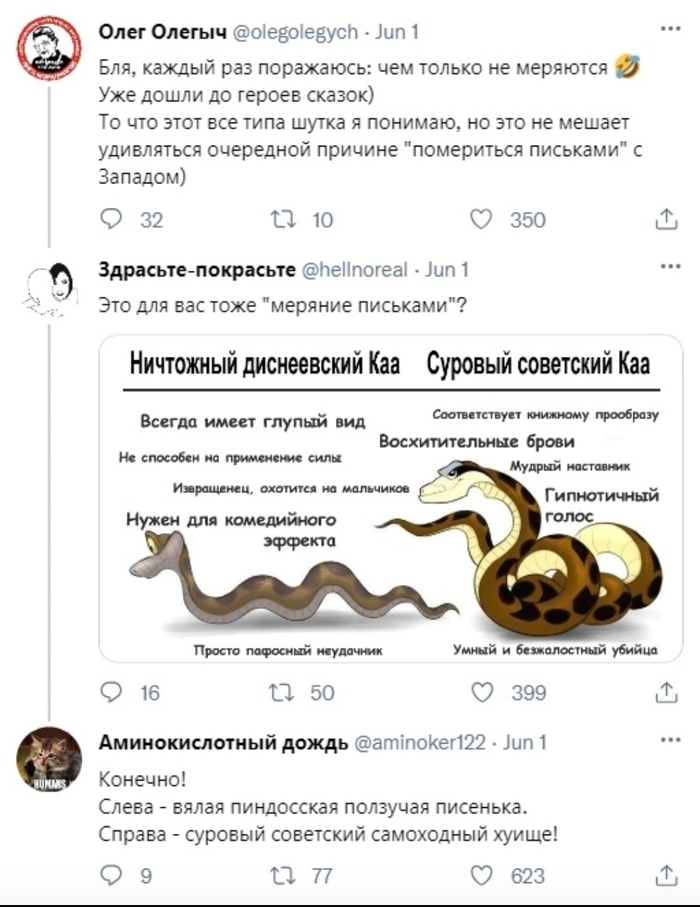Like the Здрасьте-покрасьте tweet
700x907 pixels.
point(484,692)
